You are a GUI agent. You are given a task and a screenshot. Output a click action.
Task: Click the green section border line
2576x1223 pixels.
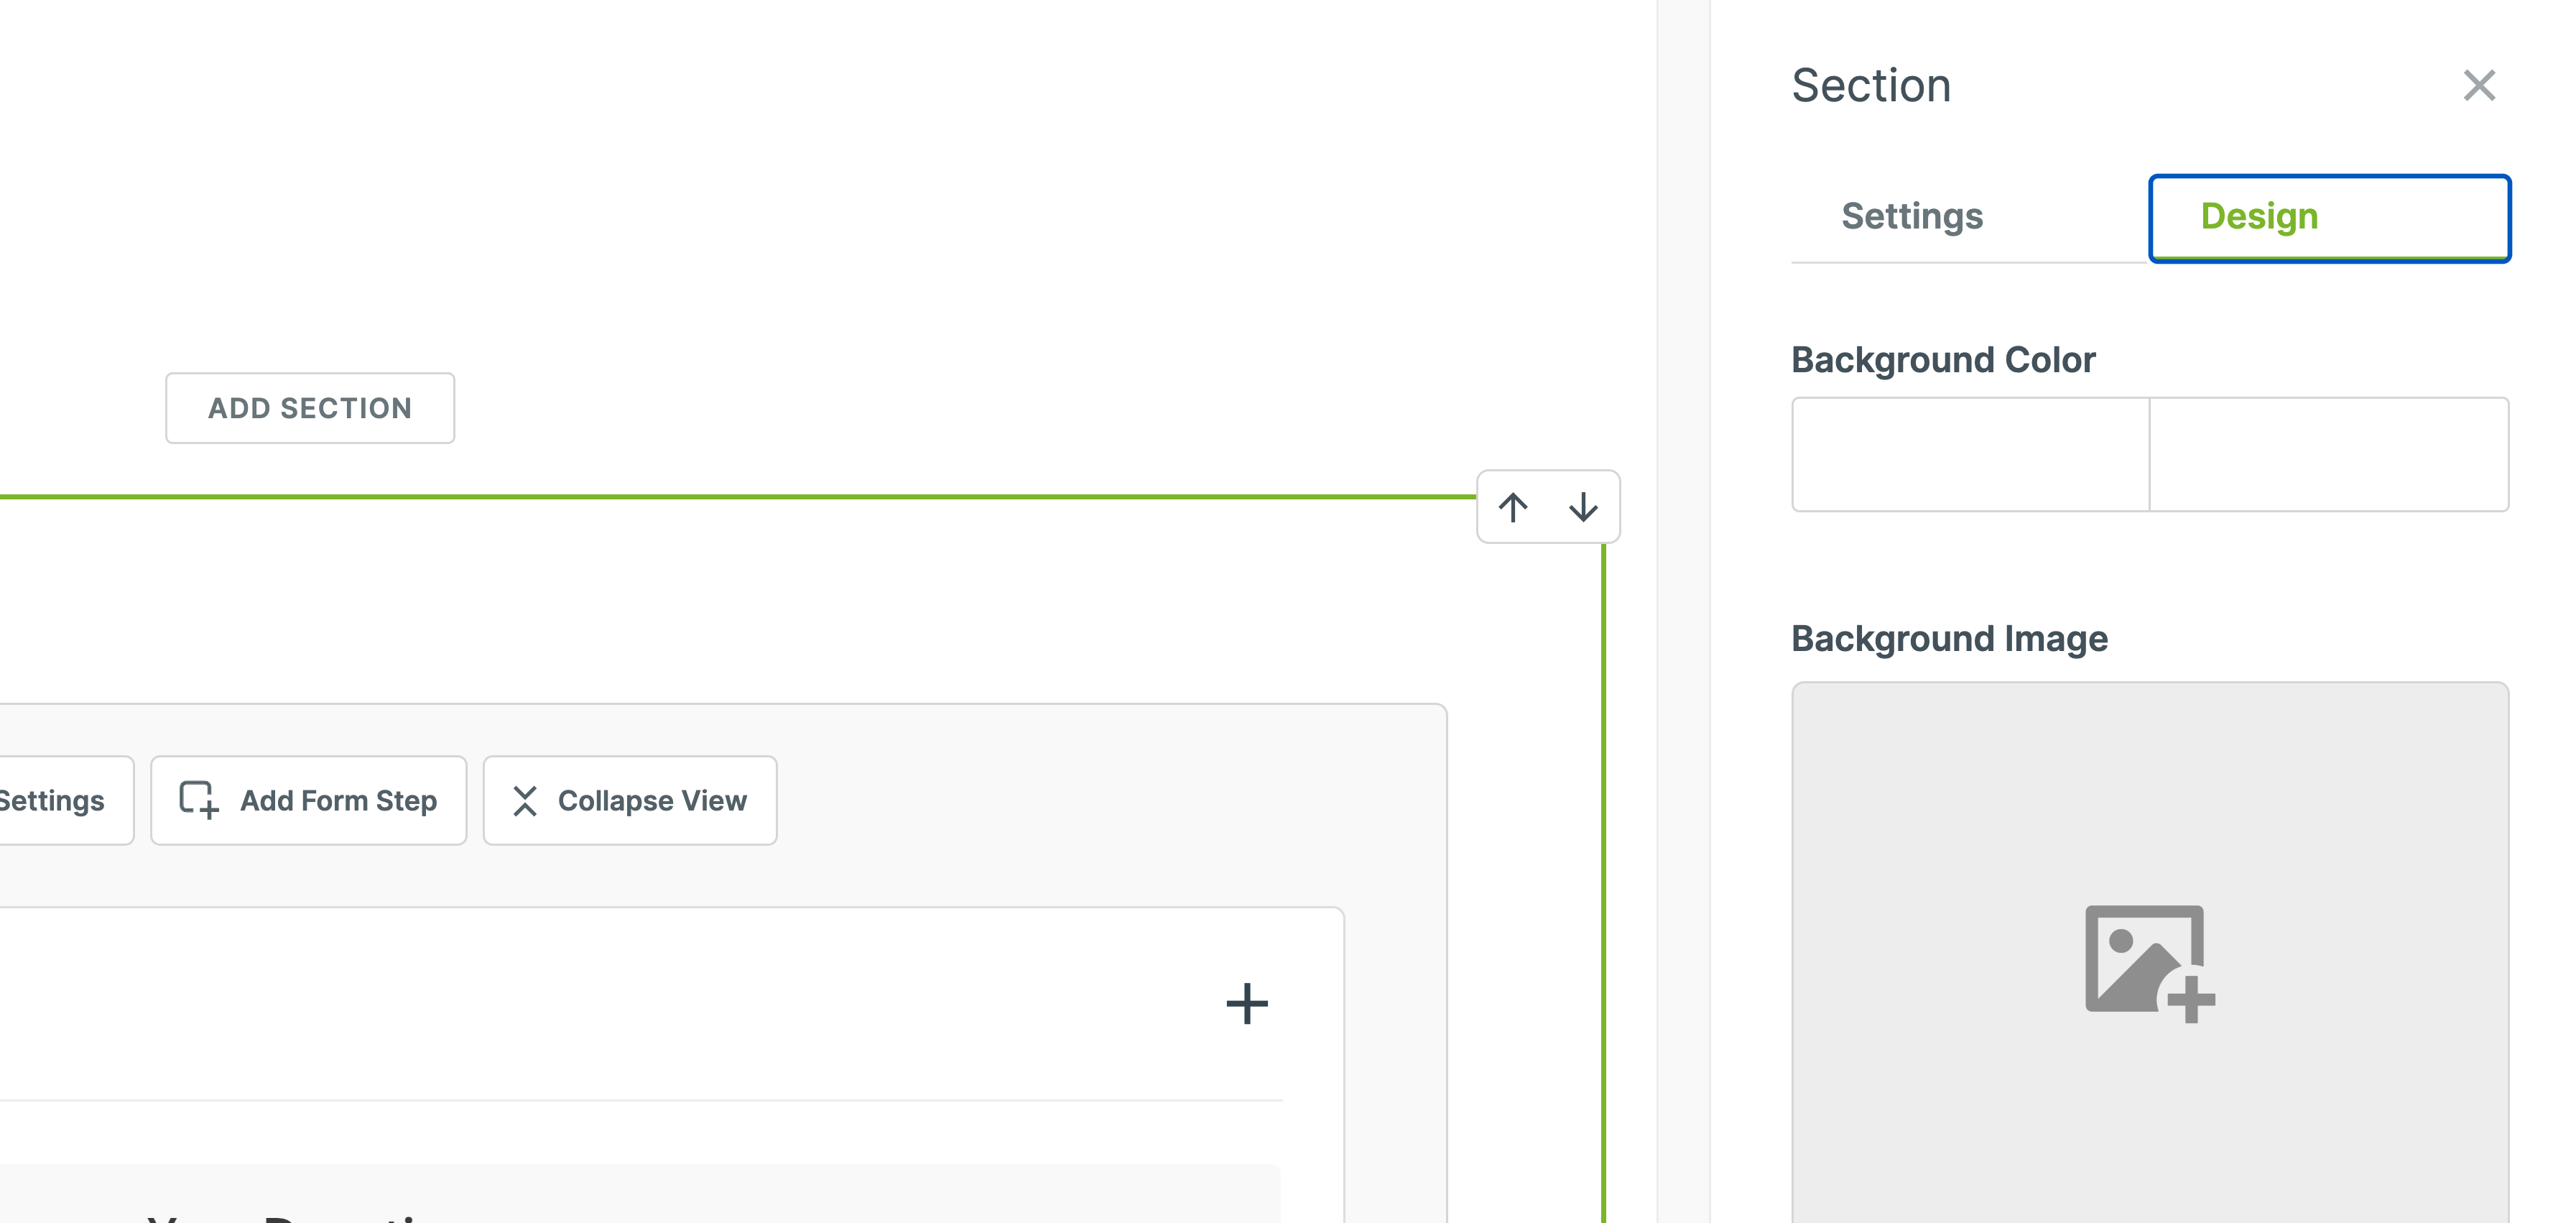(x=700, y=496)
